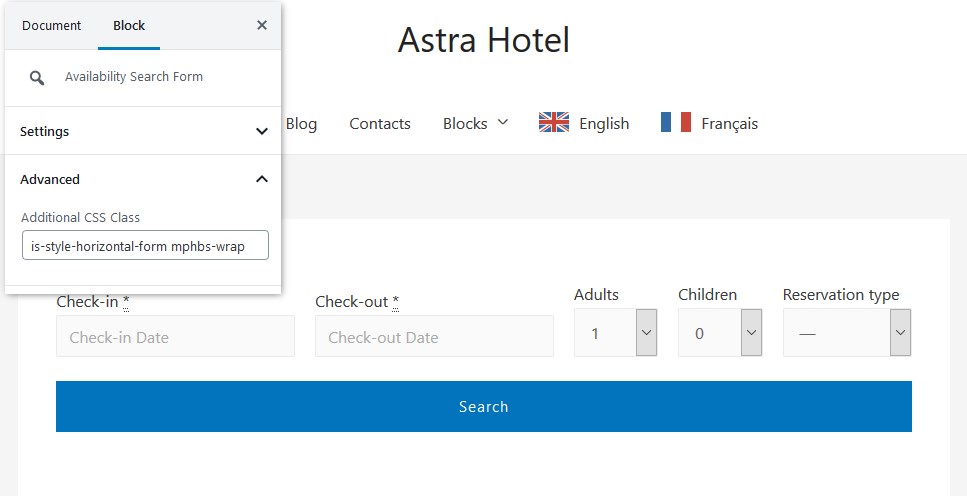Expand the Settings section chevron
The width and height of the screenshot is (967, 496).
262,131
